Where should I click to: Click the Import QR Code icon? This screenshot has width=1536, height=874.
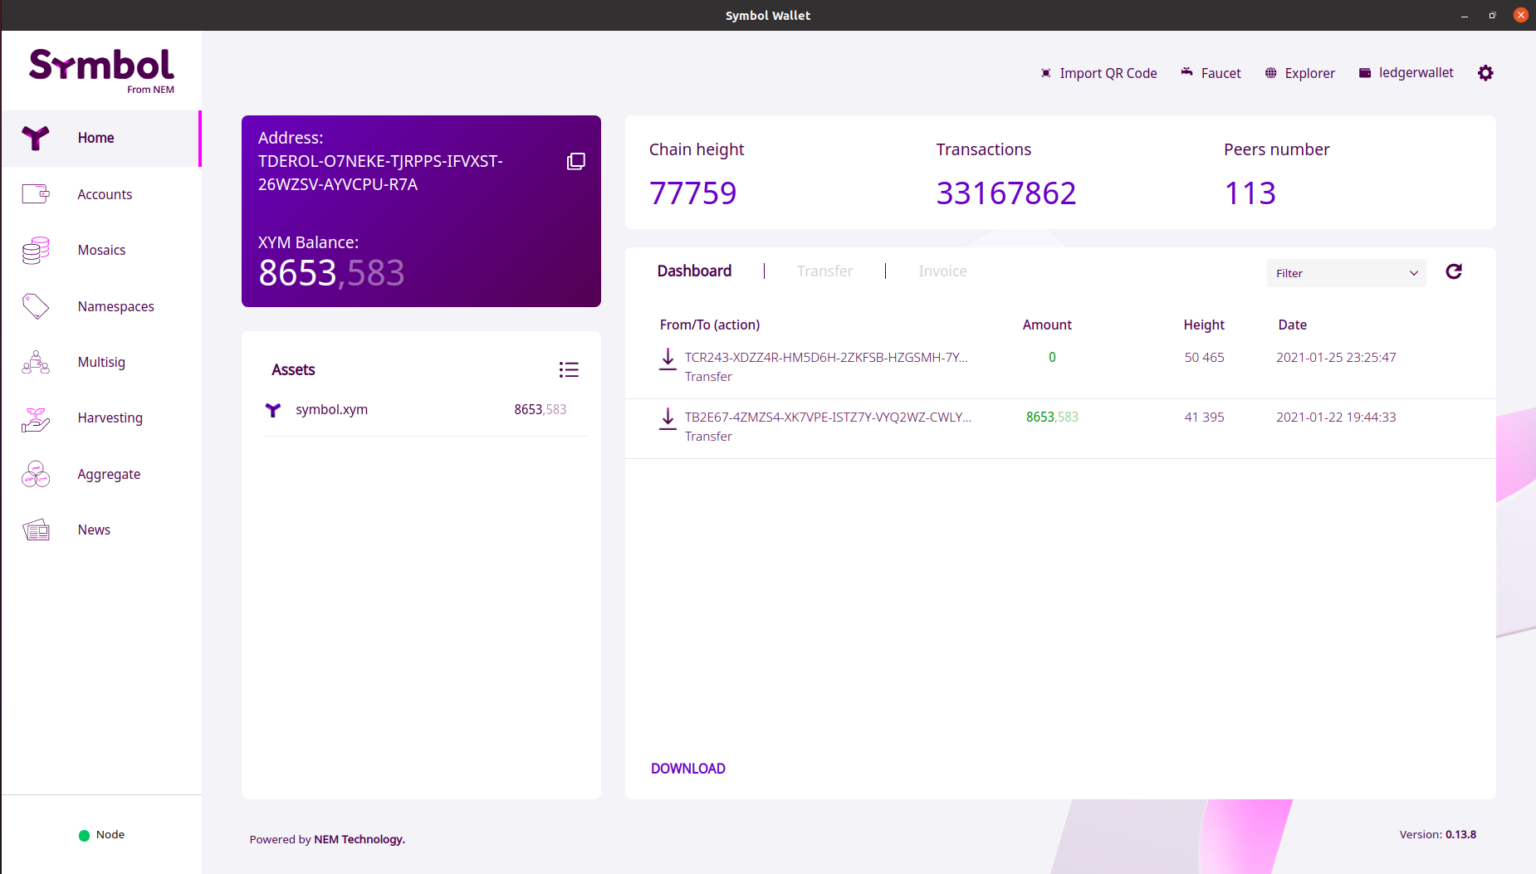pos(1046,73)
